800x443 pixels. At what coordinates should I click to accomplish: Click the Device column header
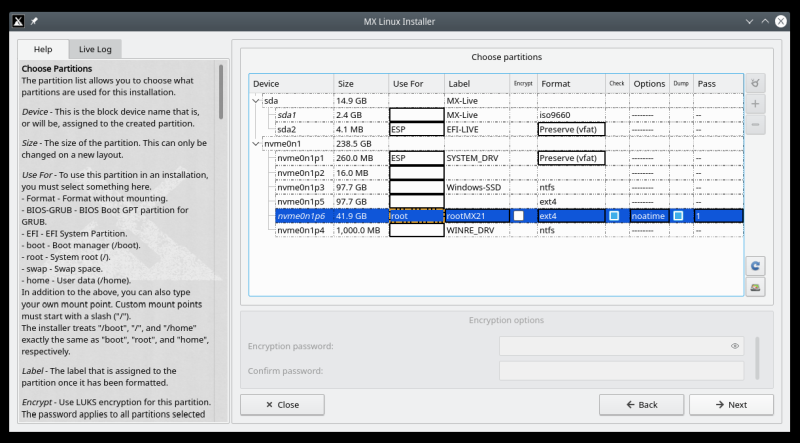(291, 84)
